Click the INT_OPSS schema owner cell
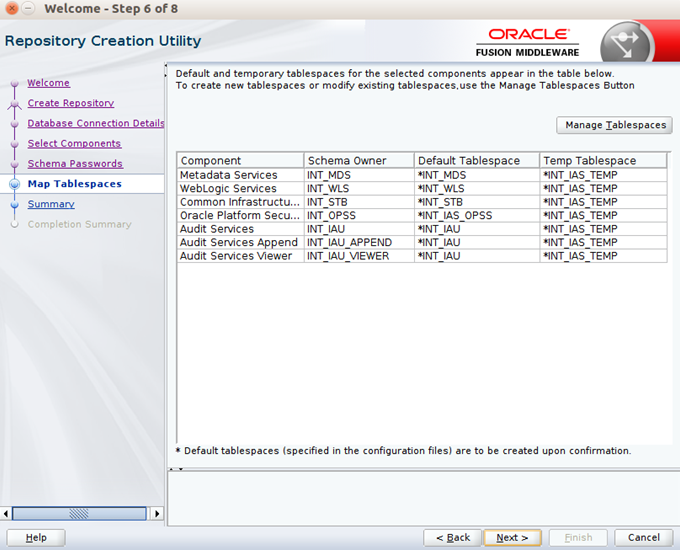The image size is (680, 551). pyautogui.click(x=359, y=215)
